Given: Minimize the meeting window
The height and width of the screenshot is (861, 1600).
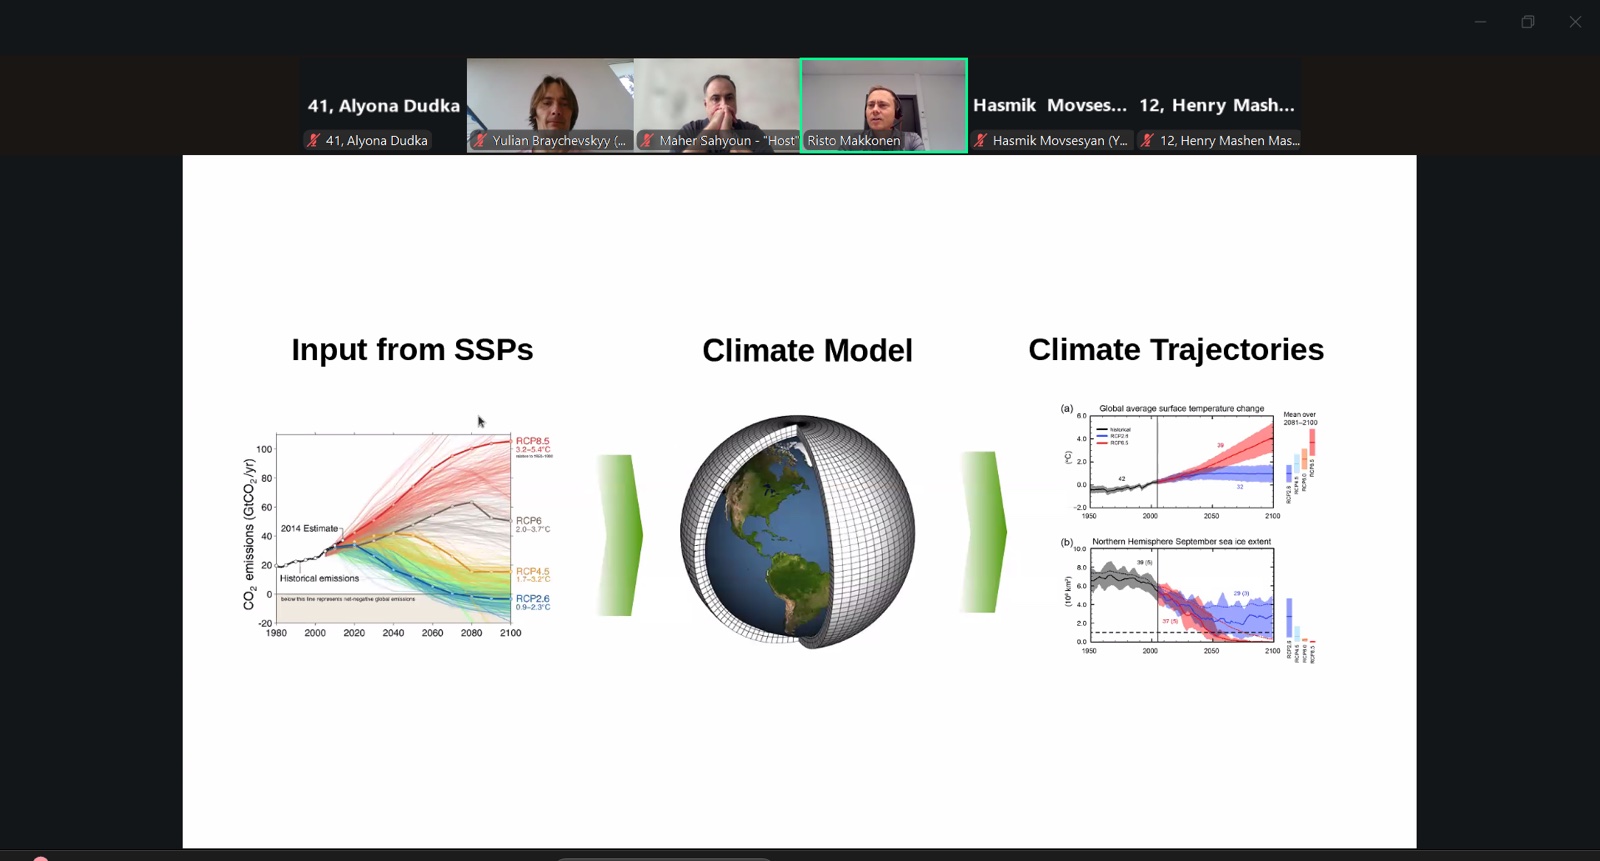Looking at the screenshot, I should pyautogui.click(x=1480, y=22).
